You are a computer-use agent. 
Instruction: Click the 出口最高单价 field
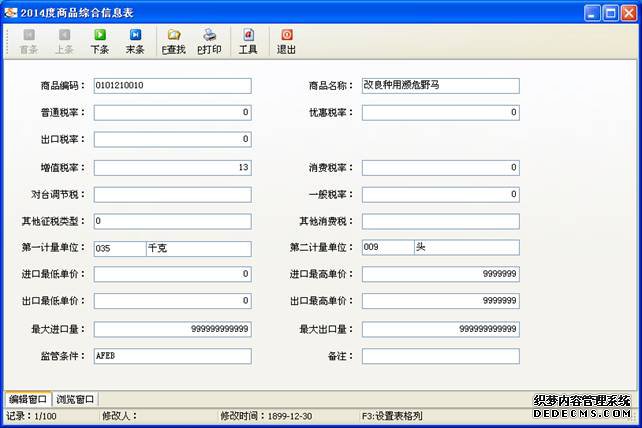[440, 302]
